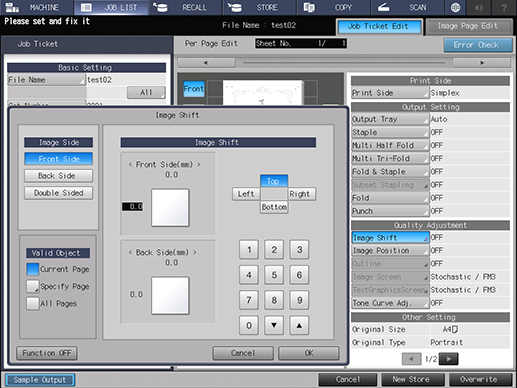
Task: Open the Output Tray setting
Action: (x=390, y=119)
